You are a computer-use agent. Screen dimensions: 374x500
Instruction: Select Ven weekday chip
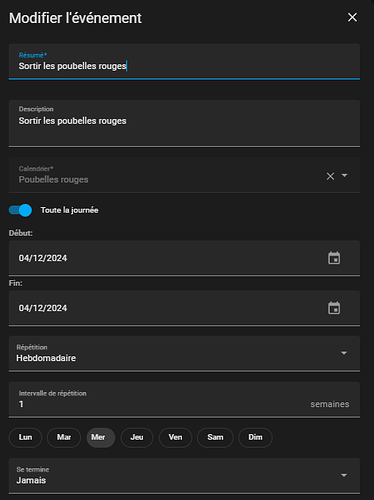coord(175,437)
